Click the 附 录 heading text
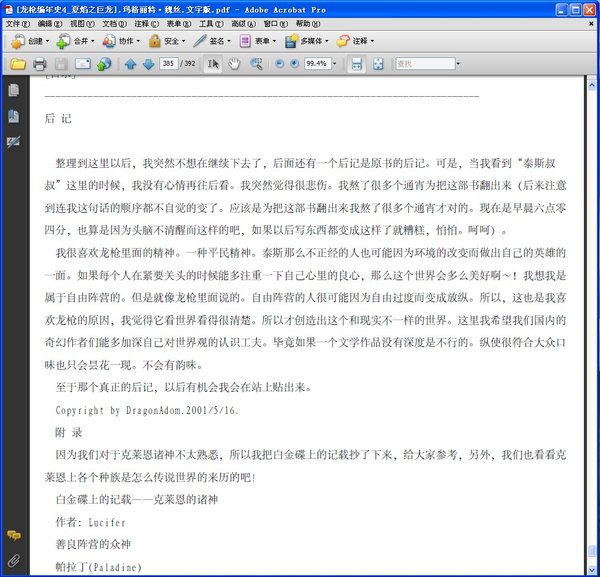 pos(69,433)
